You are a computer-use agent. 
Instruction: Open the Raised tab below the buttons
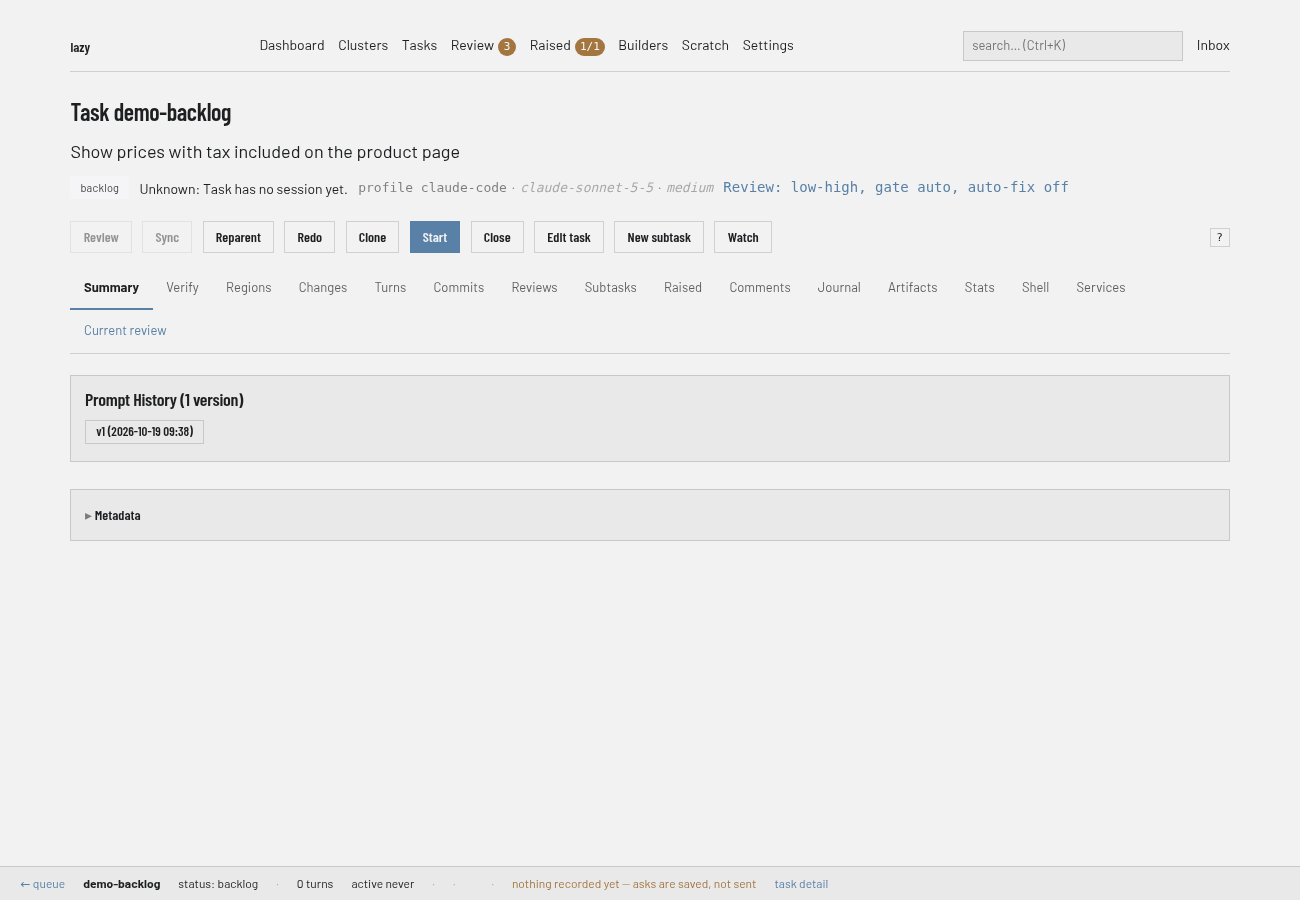coord(683,288)
